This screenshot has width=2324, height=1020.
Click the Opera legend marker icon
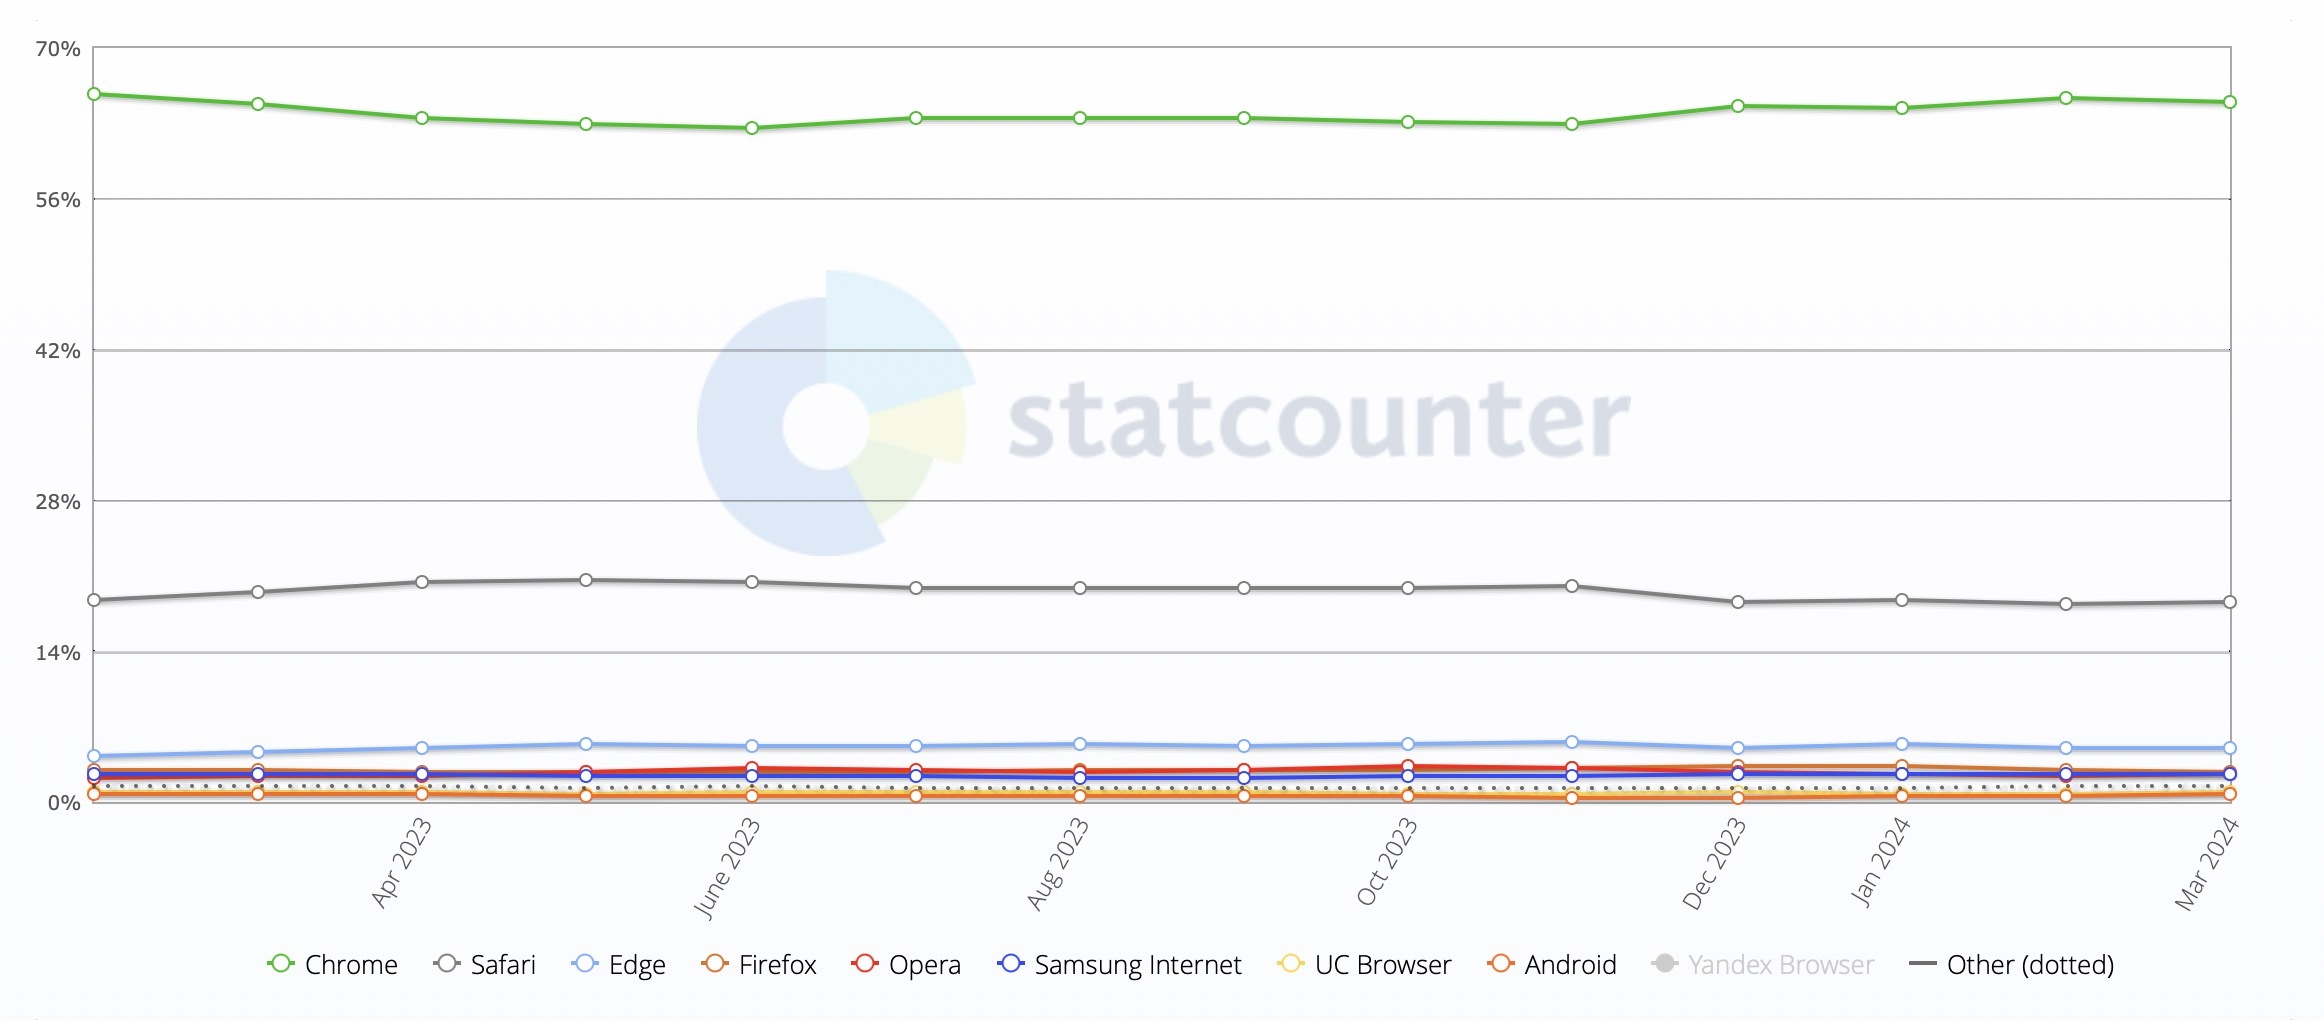click(865, 964)
